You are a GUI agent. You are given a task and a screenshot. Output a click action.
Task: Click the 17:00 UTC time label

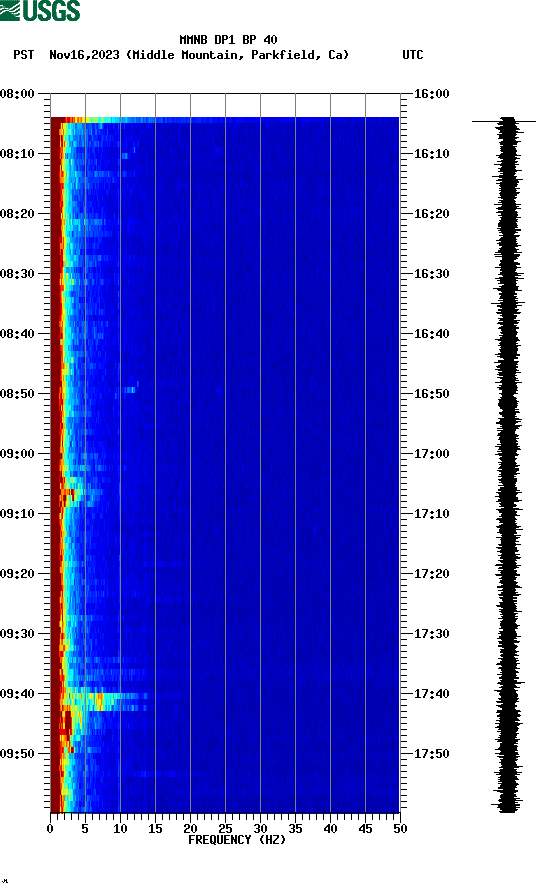431,454
